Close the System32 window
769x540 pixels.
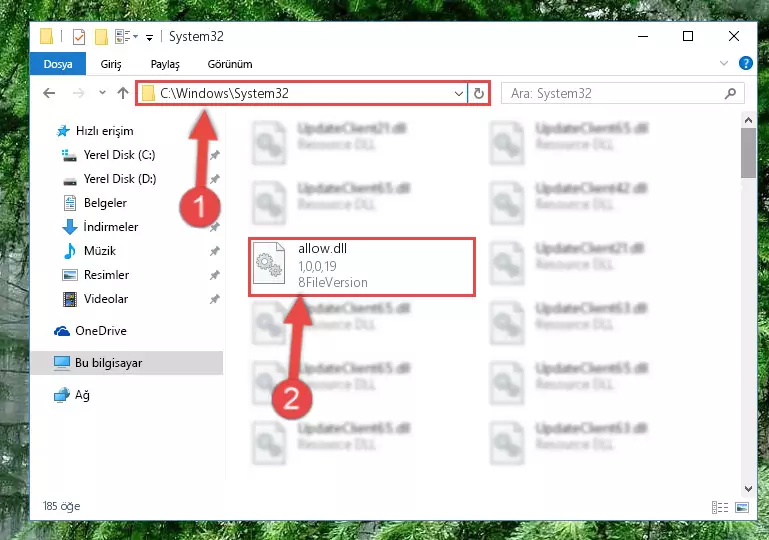click(x=734, y=36)
